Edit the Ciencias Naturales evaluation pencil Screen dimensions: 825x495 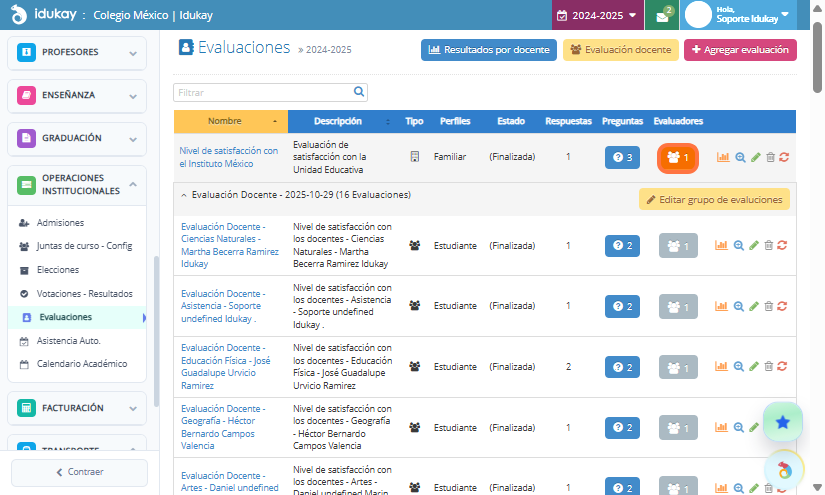(x=754, y=245)
